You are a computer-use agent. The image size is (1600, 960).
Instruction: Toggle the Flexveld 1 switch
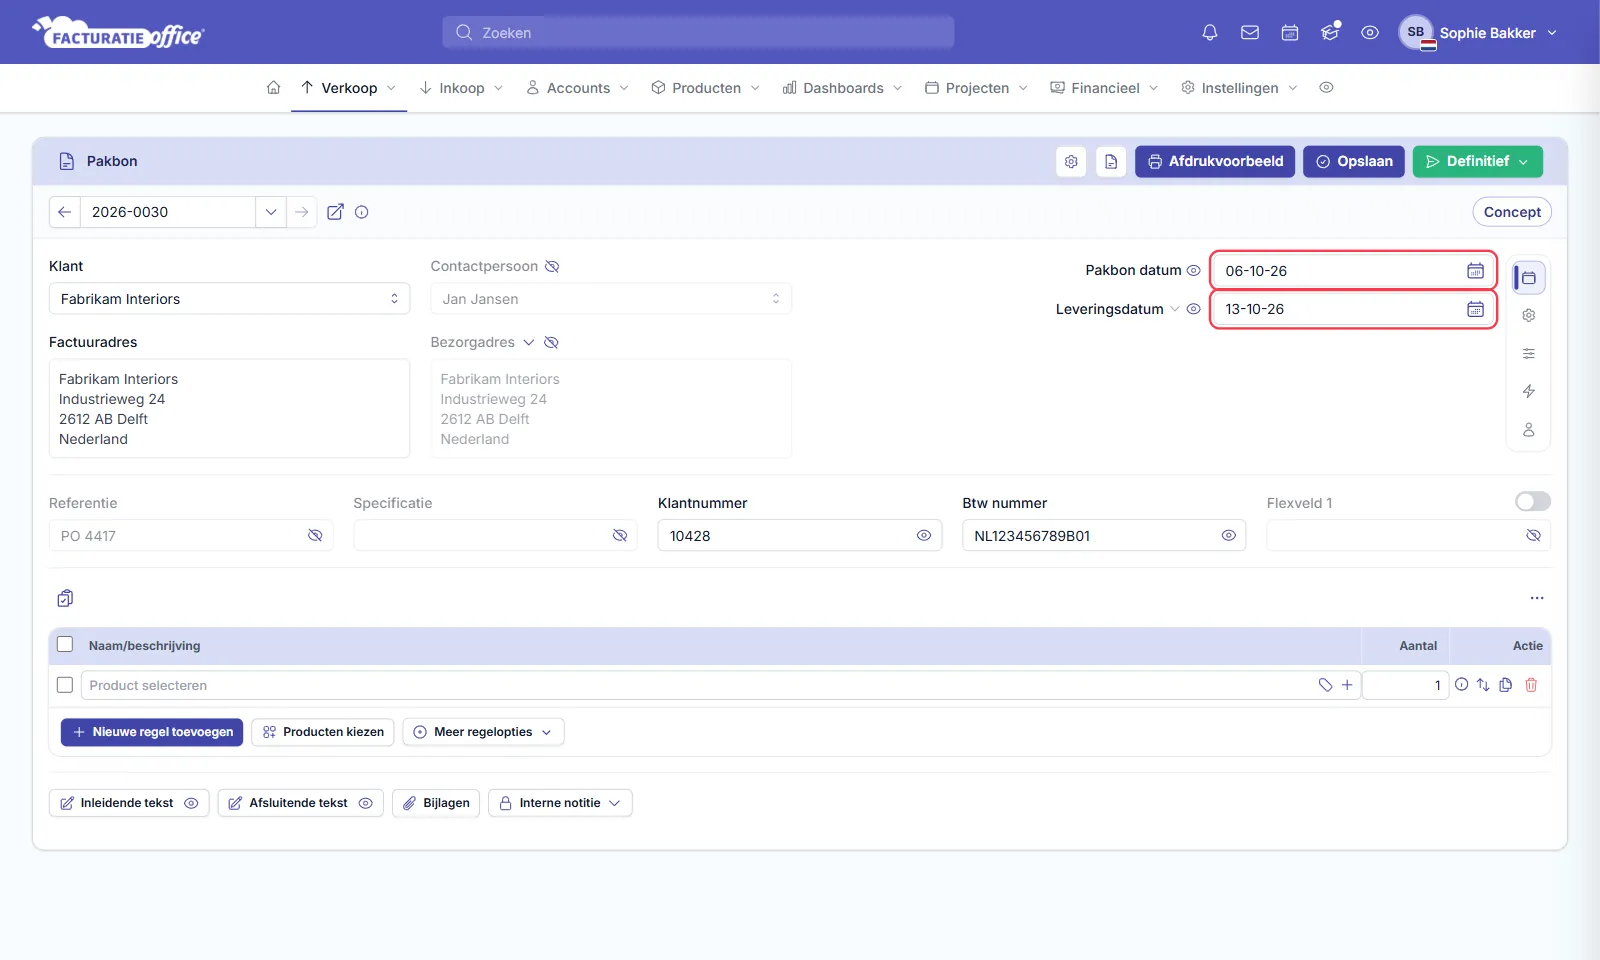coord(1533,501)
